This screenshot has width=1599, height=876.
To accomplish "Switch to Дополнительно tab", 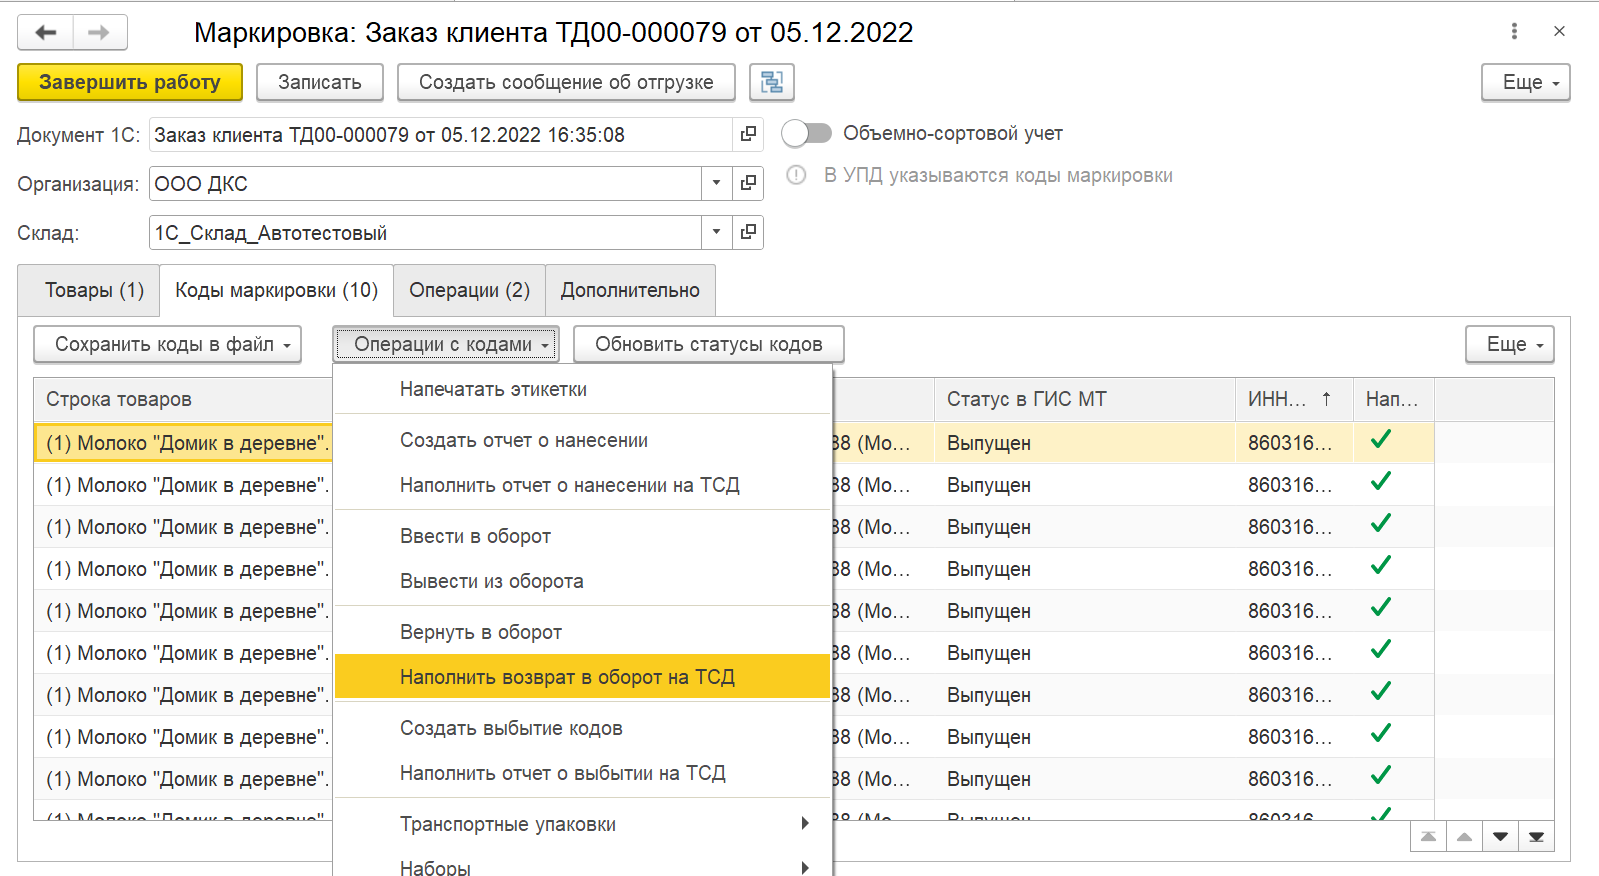I will [630, 290].
